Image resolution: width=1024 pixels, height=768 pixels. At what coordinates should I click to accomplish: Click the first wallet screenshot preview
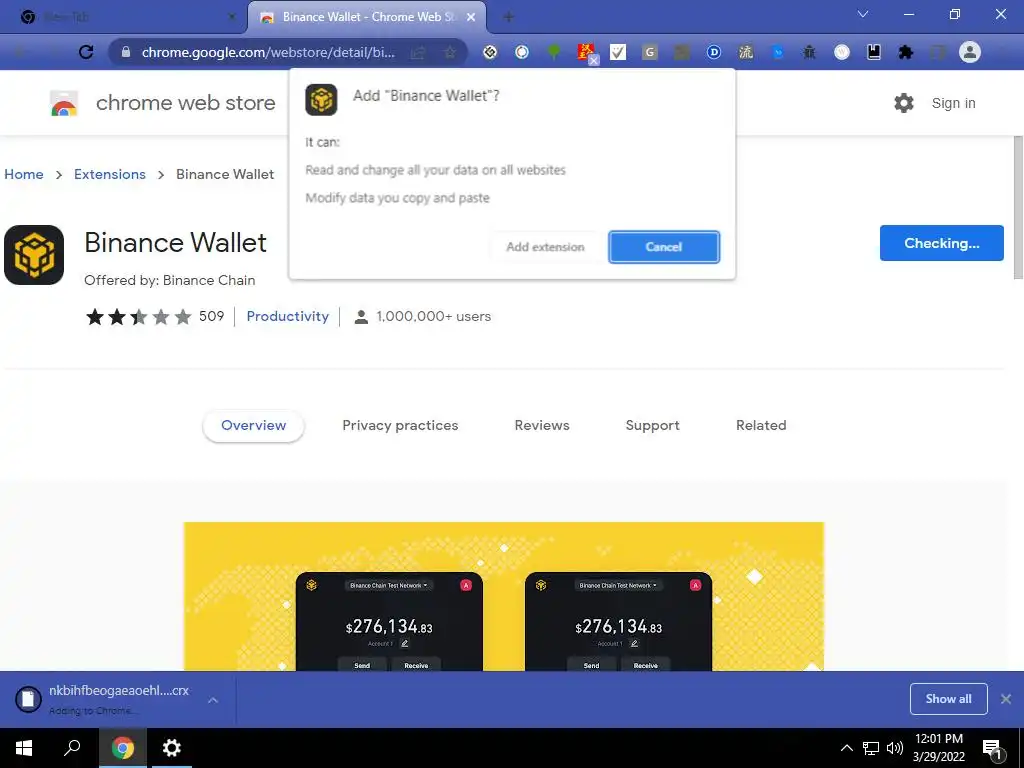click(x=389, y=621)
